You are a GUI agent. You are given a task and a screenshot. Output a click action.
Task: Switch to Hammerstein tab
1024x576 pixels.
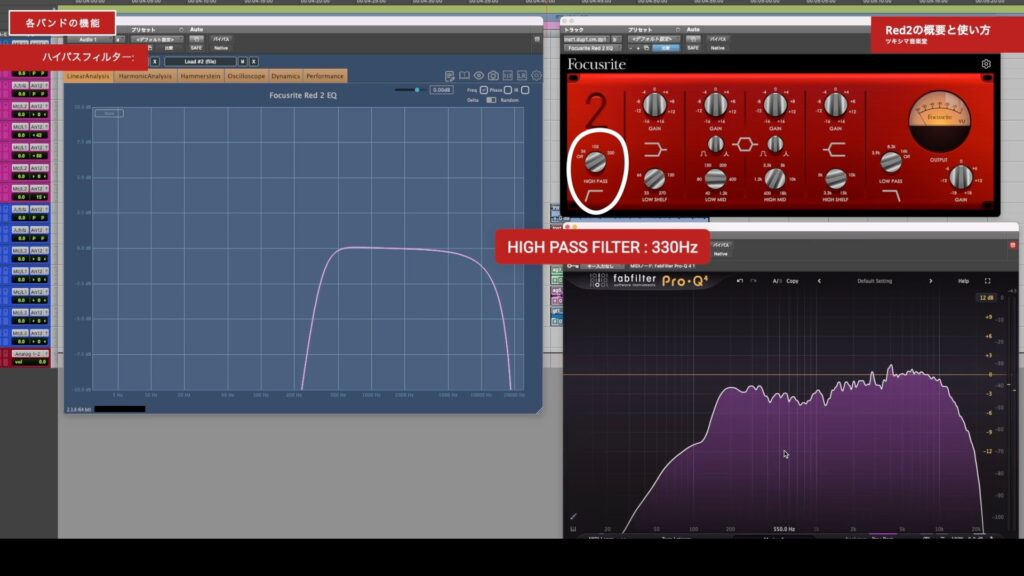(200, 76)
